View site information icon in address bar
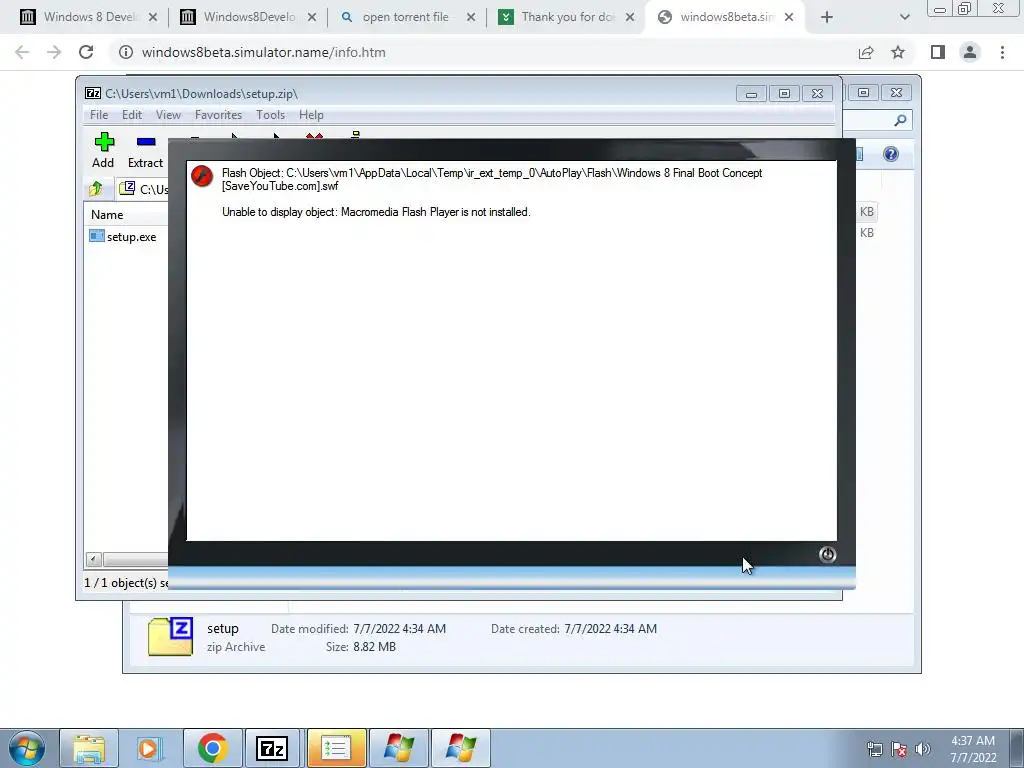Screen dimensions: 1024x768 click(x=126, y=52)
